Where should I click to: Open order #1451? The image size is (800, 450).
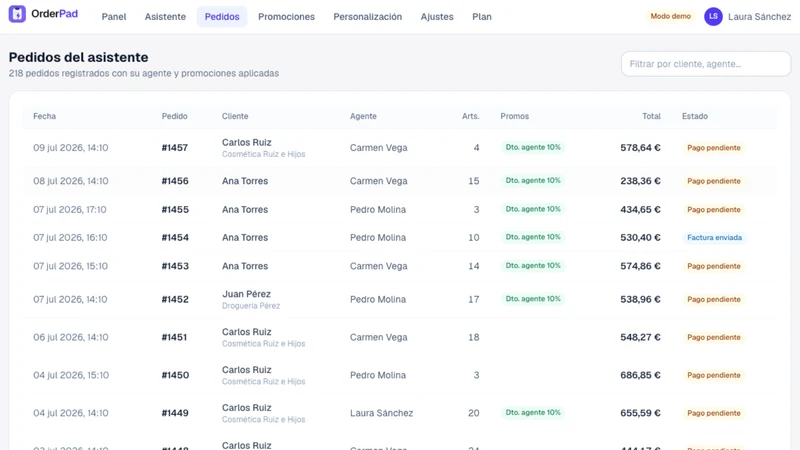174,337
